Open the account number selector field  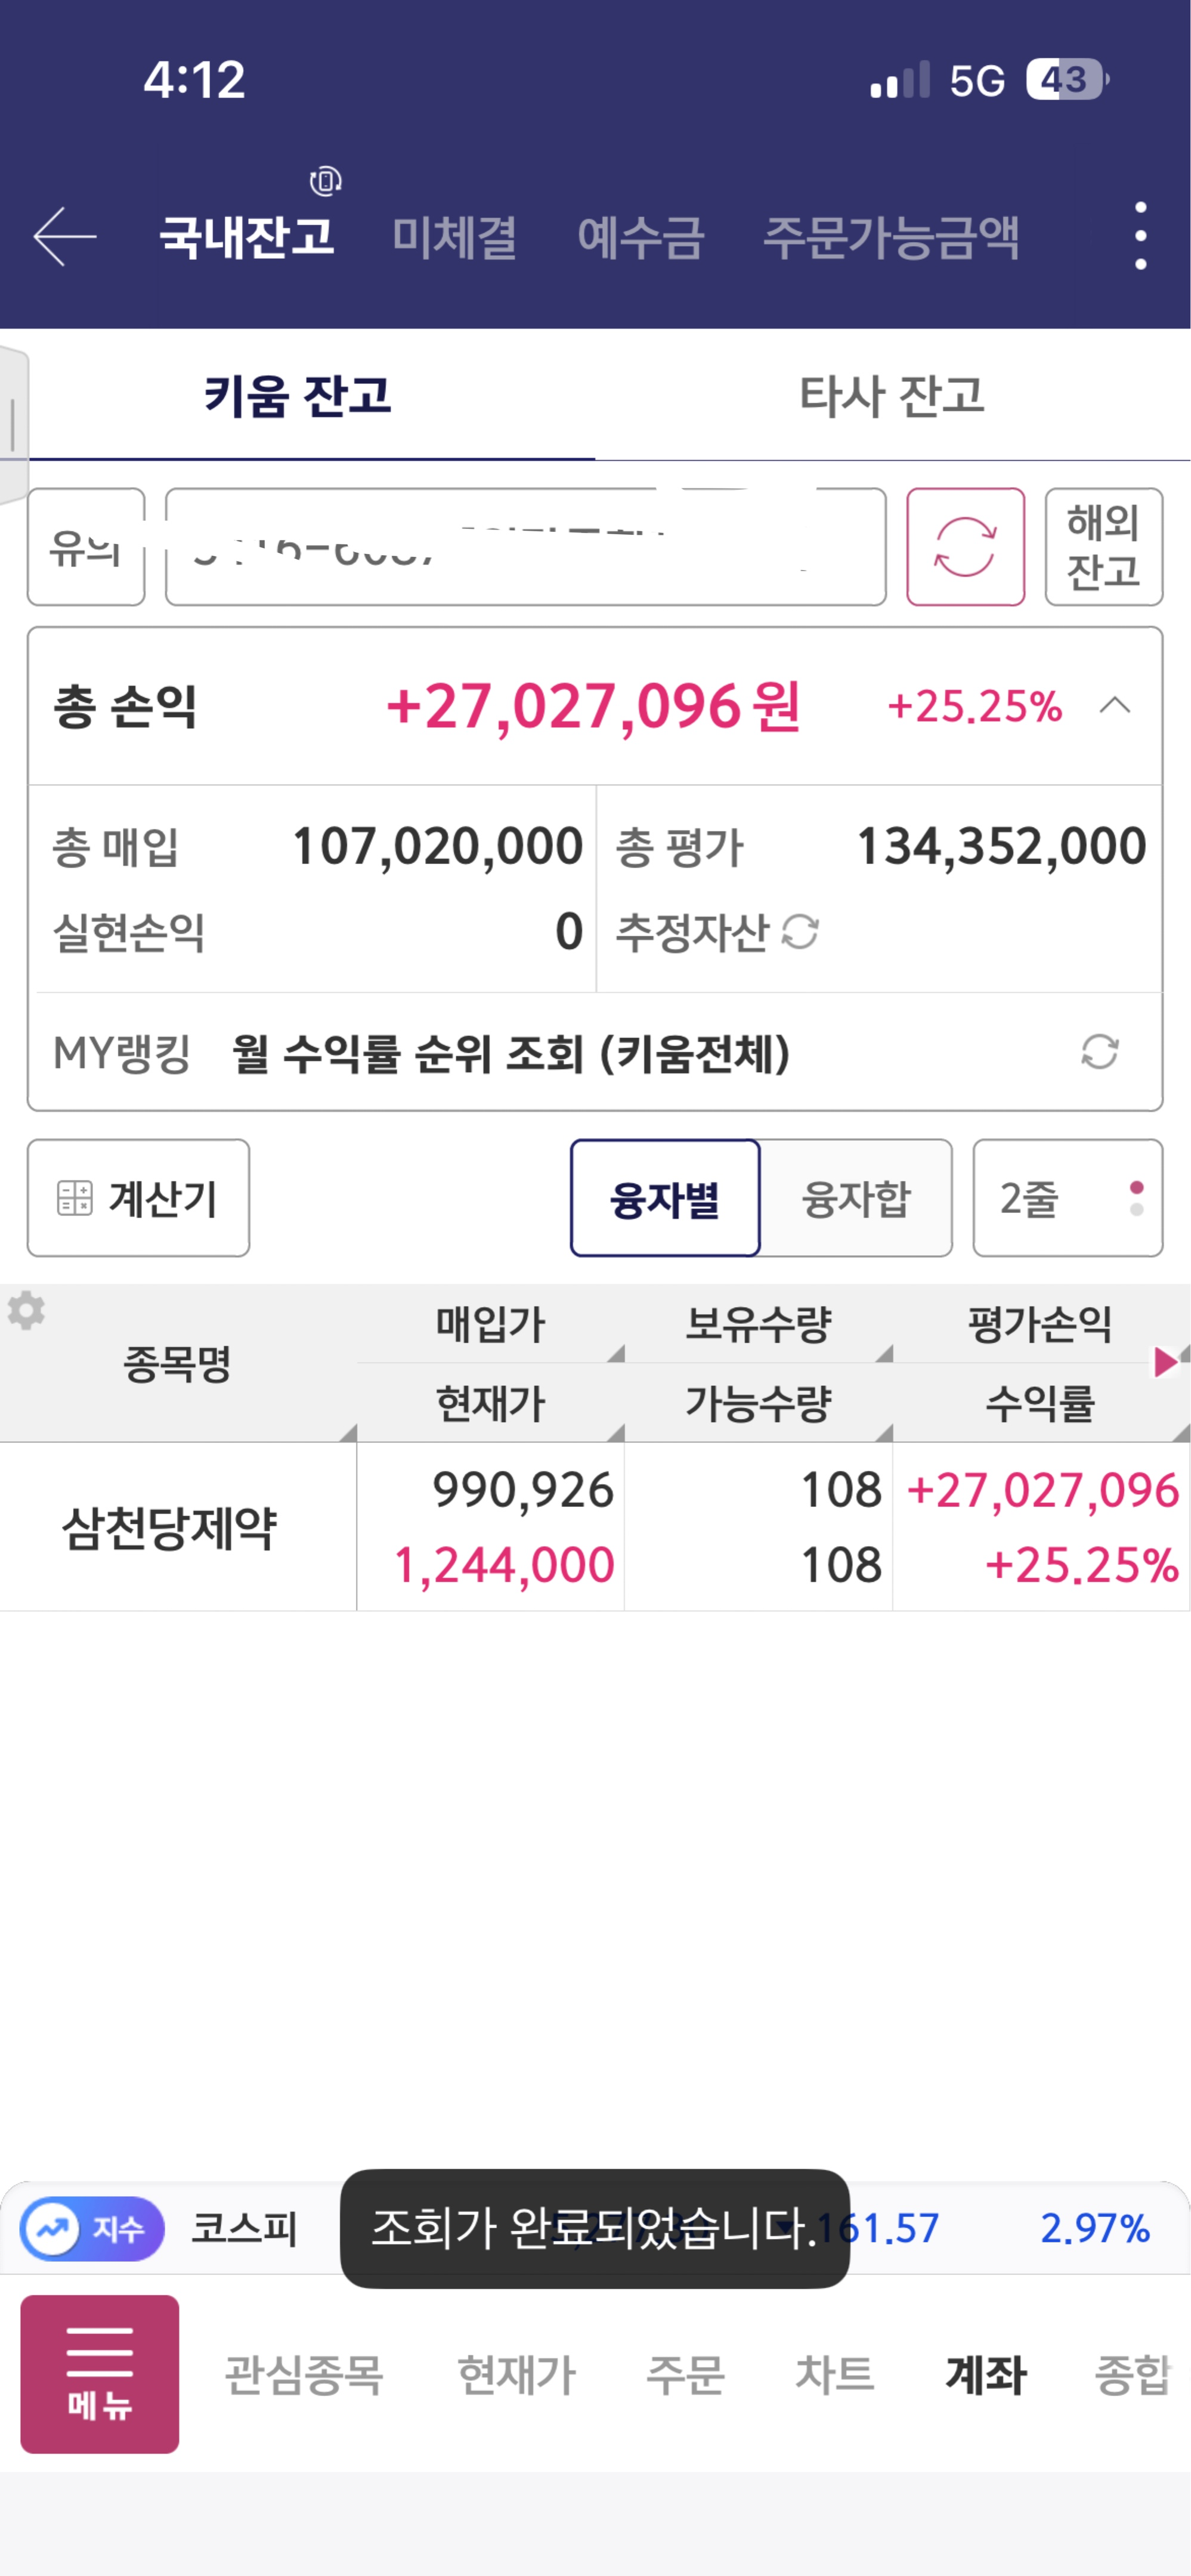(x=525, y=547)
